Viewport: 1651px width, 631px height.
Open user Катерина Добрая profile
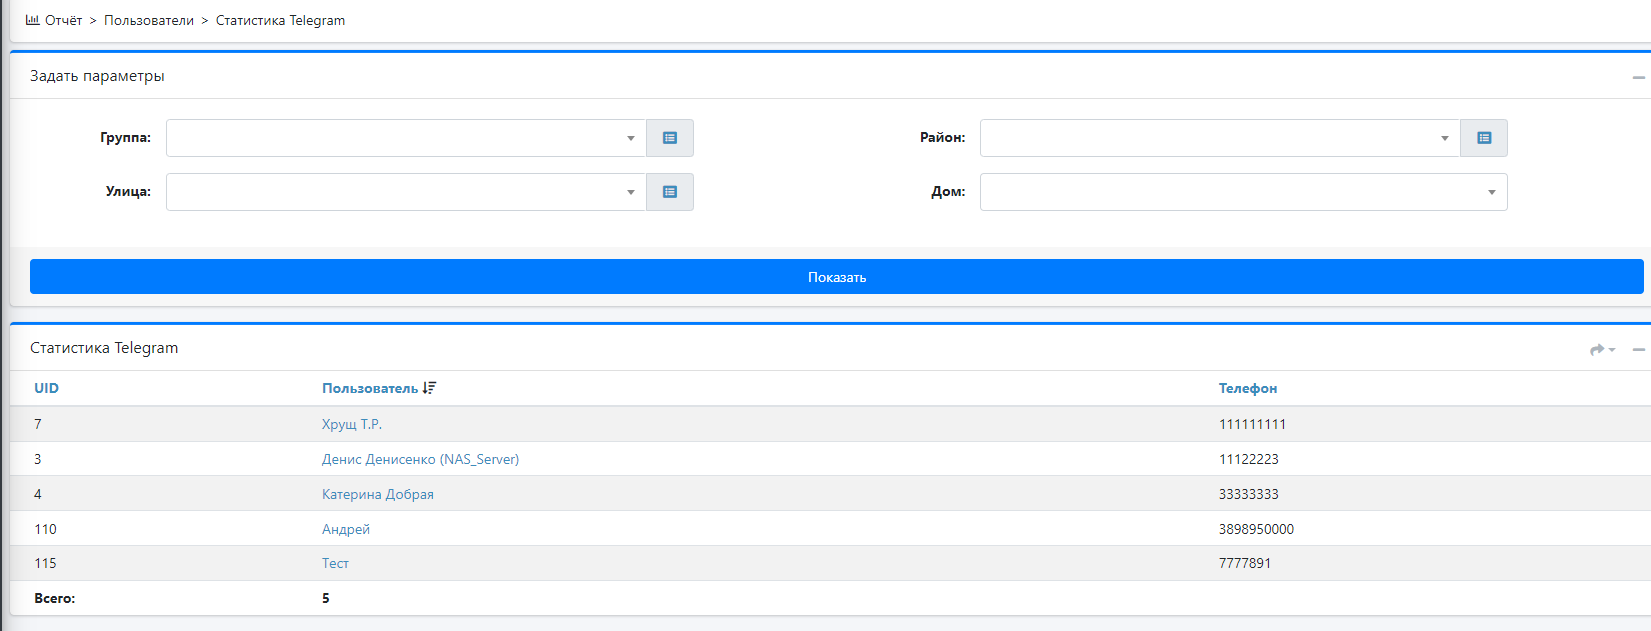378,494
